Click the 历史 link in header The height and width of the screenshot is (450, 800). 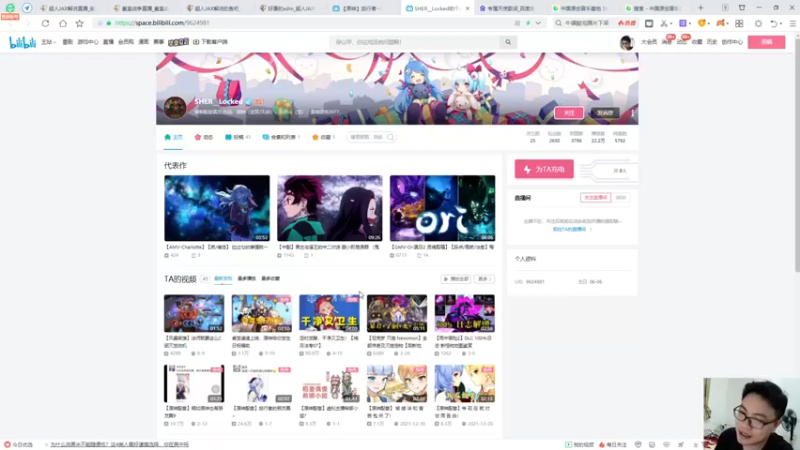[712, 42]
